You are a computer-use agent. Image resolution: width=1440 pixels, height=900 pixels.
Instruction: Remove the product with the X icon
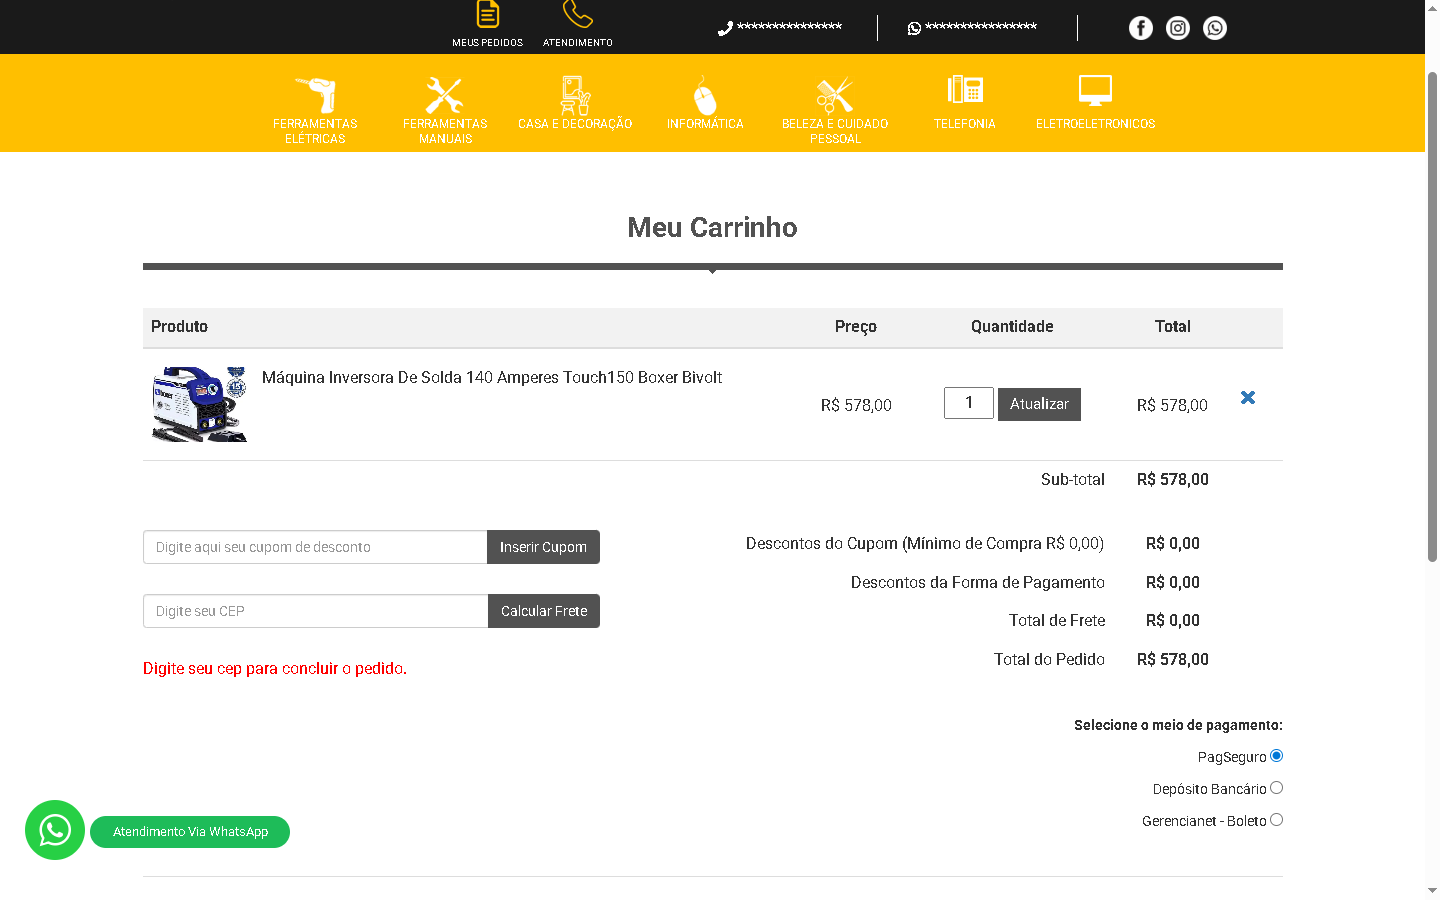click(1248, 398)
